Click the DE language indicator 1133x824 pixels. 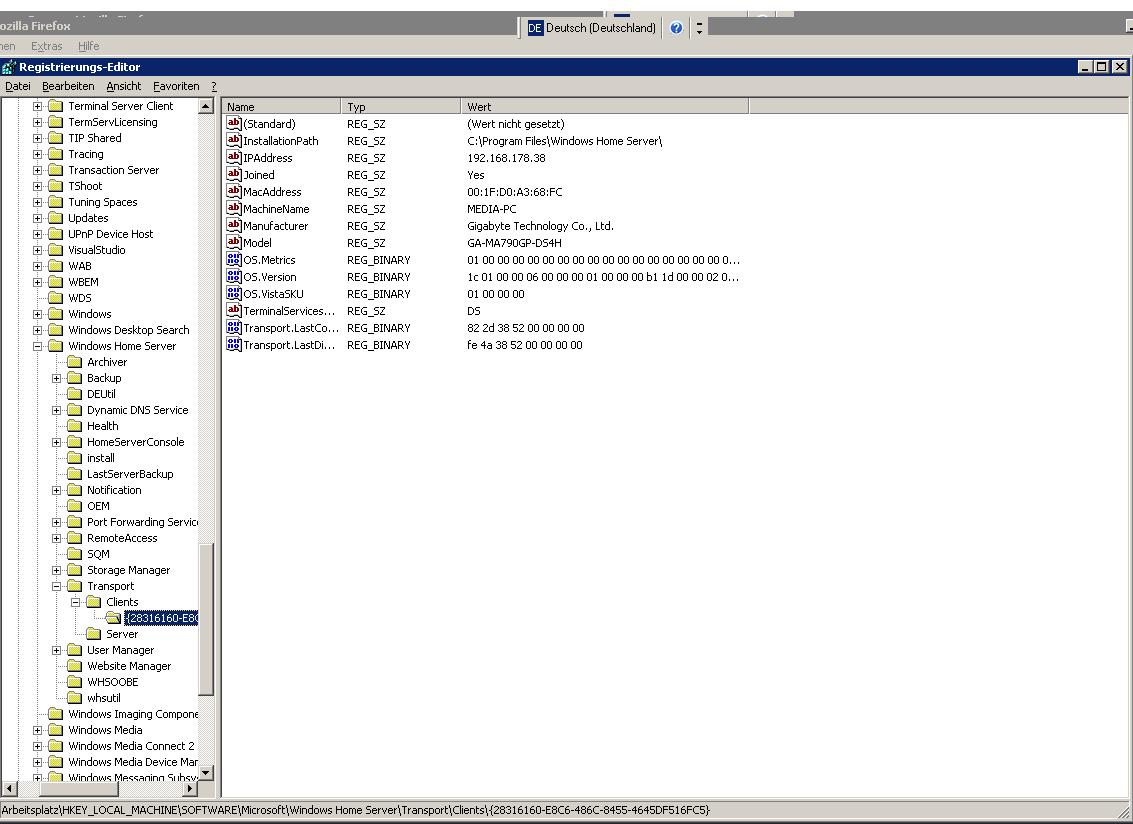tap(535, 28)
